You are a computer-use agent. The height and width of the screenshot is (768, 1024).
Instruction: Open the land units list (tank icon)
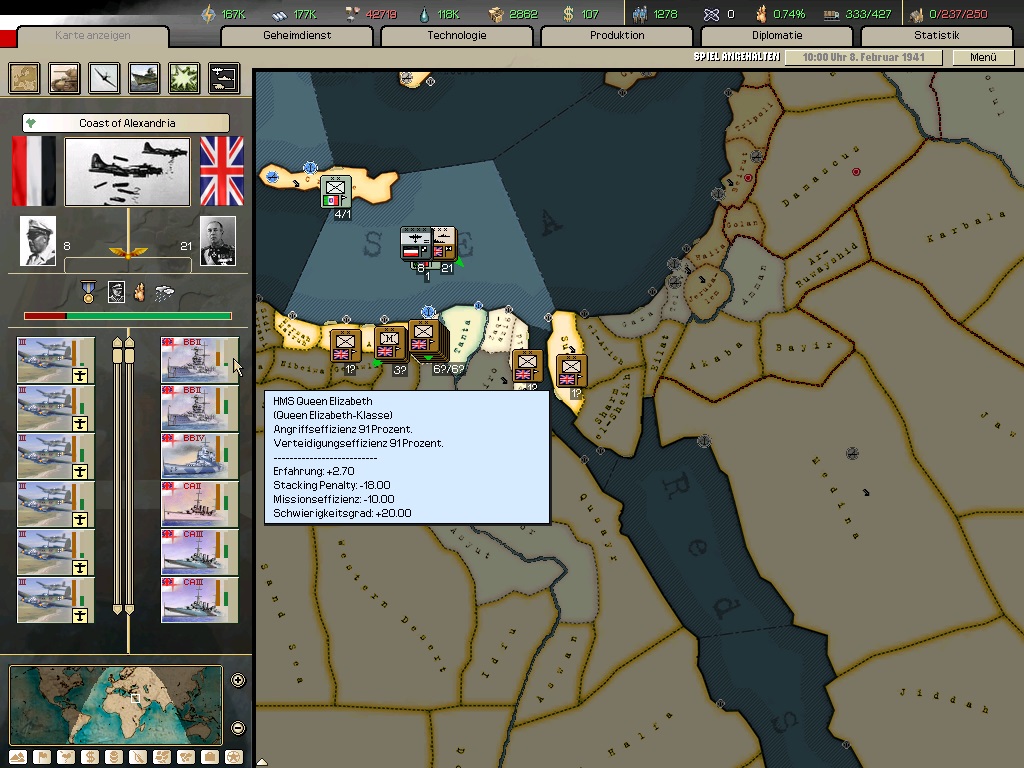[x=65, y=78]
